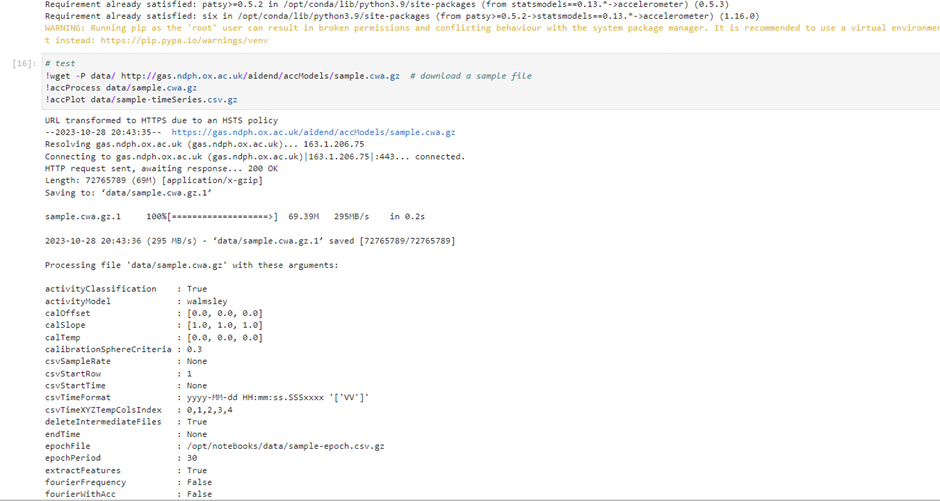Click 'URL transformed to HTTPS due to an HSTS policy'
This screenshot has height=501, width=940.
coord(161,120)
